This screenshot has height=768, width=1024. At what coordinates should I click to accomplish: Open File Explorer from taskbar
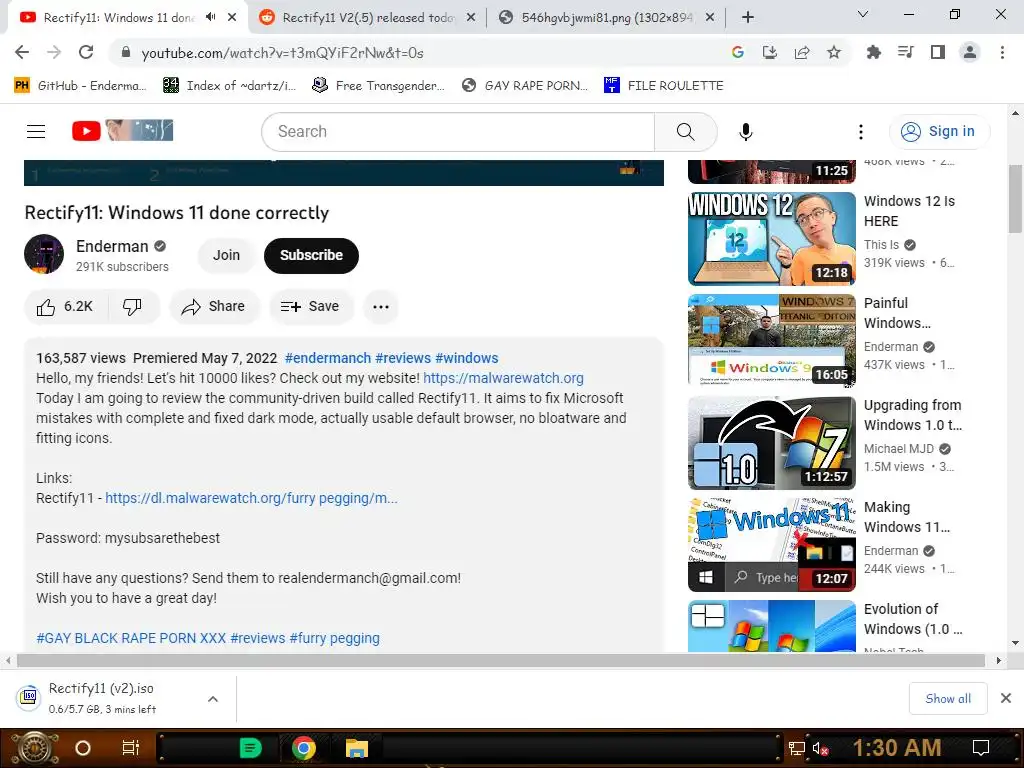357,748
